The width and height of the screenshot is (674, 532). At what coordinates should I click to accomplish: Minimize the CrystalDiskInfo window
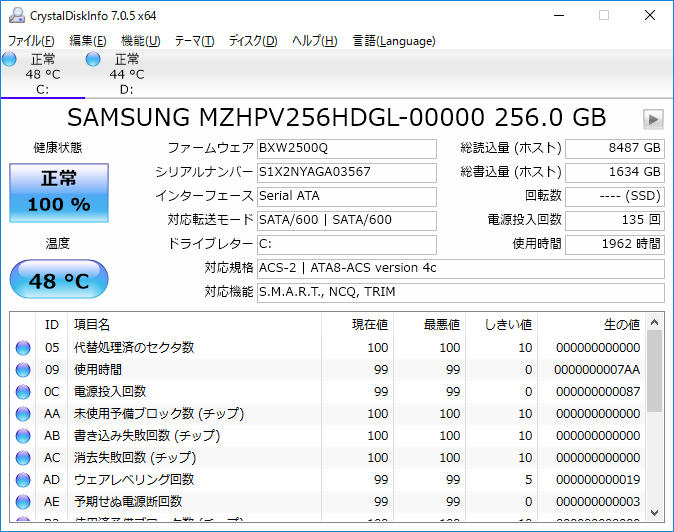point(559,15)
